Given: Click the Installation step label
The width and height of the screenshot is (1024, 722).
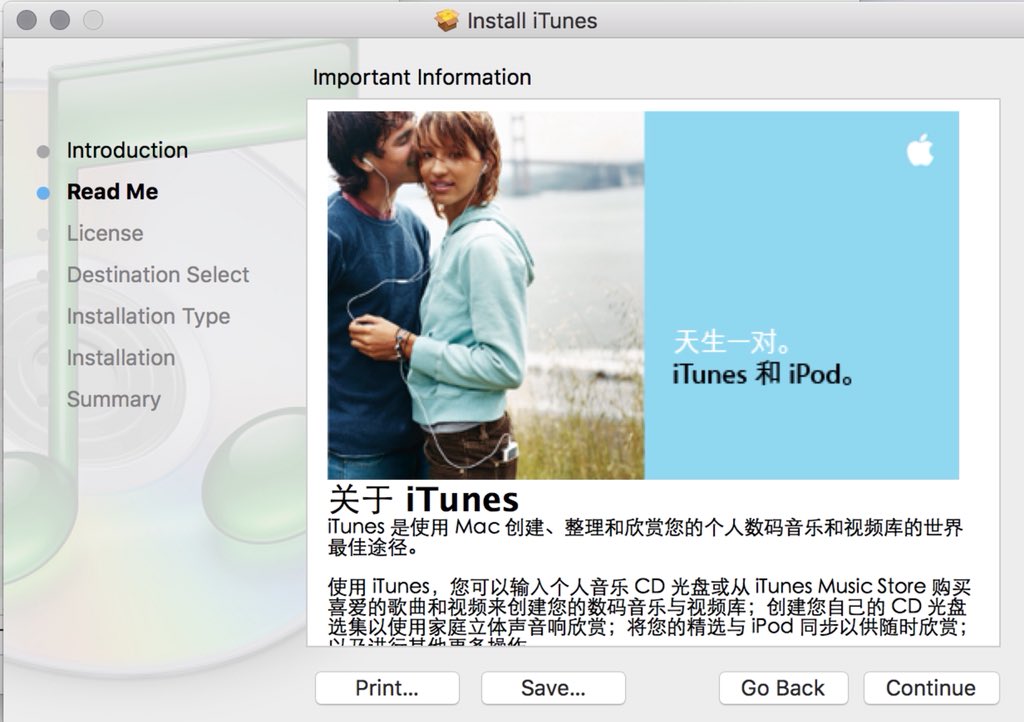Looking at the screenshot, I should pyautogui.click(x=121, y=358).
